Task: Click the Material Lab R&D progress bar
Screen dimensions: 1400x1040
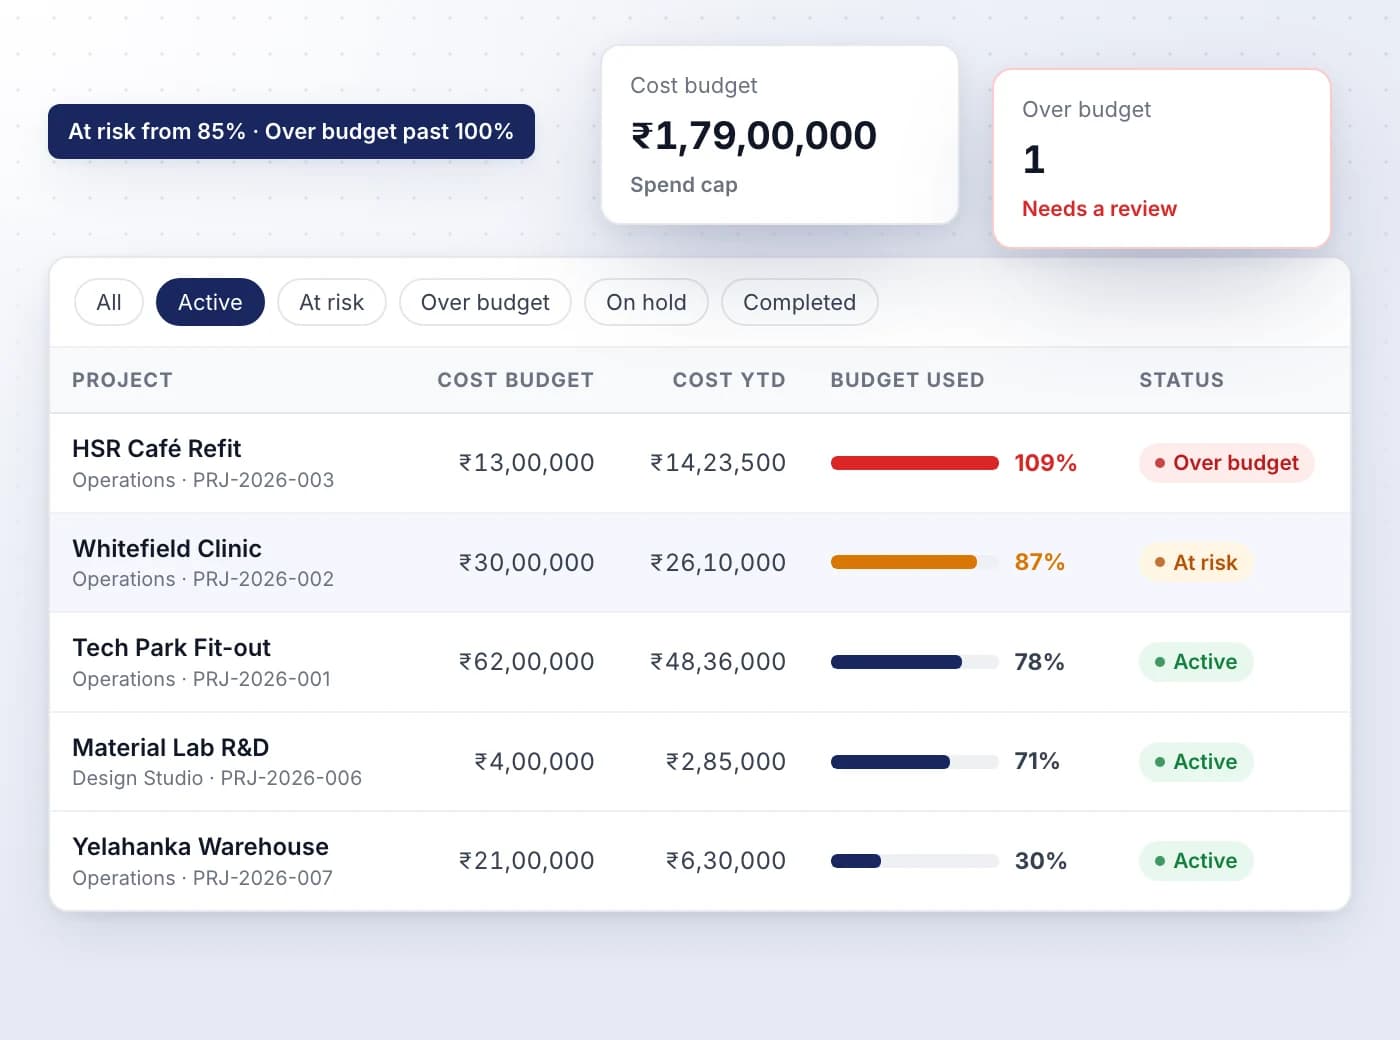Action: (915, 761)
